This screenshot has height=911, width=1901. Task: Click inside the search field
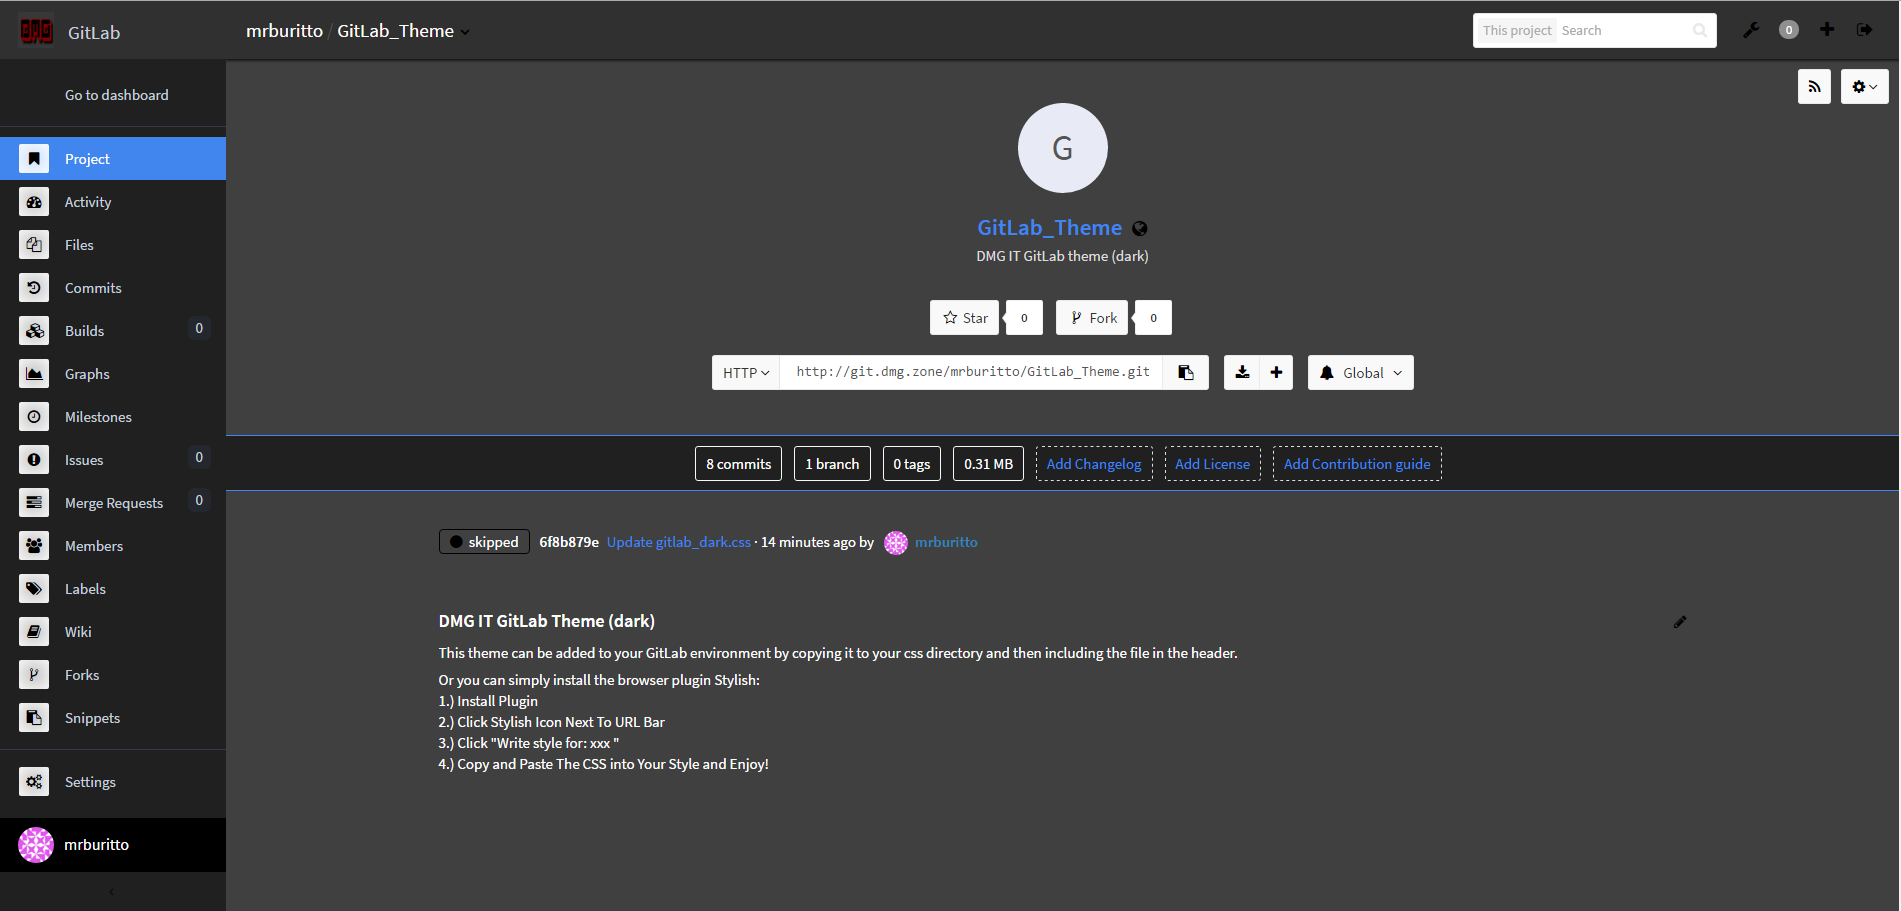click(1620, 30)
